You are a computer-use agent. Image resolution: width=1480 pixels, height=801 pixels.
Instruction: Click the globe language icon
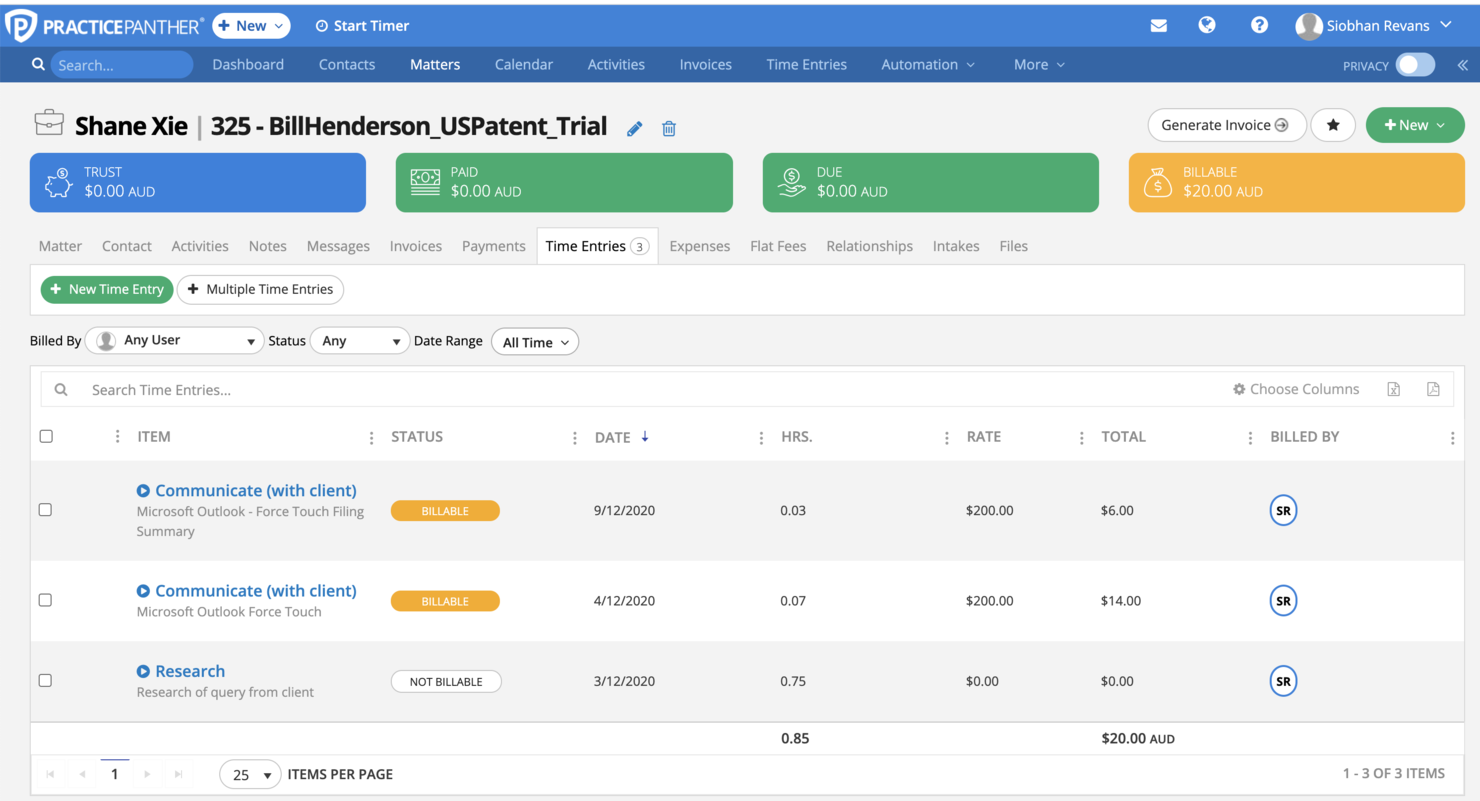pos(1207,25)
